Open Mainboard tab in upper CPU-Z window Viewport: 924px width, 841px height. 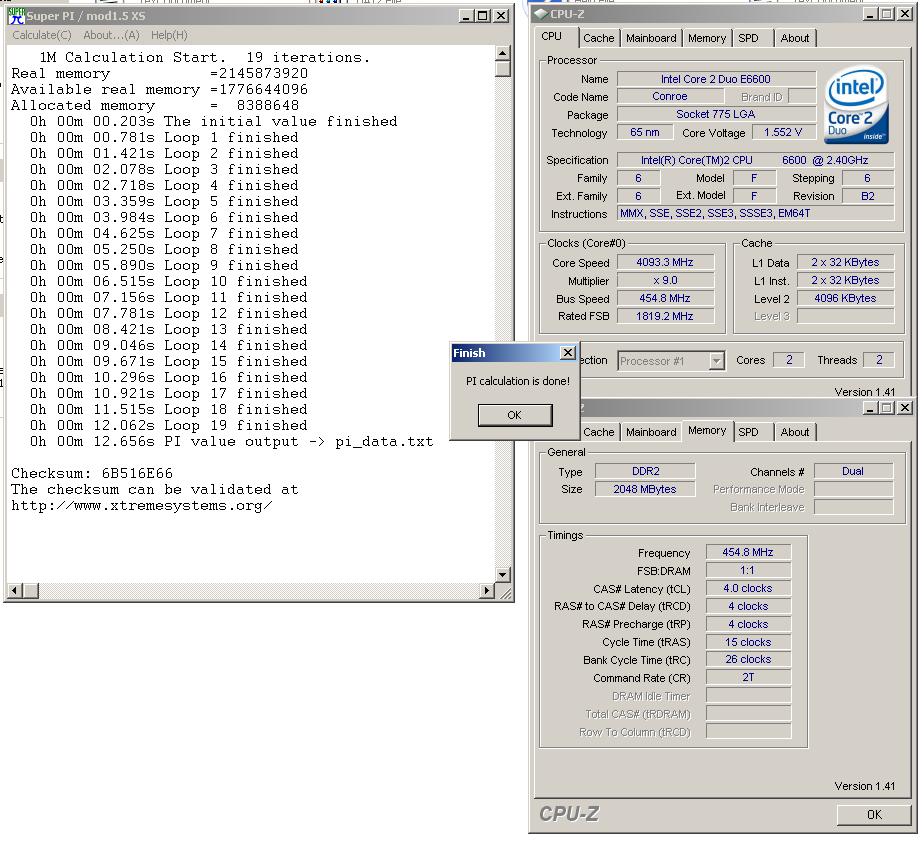(x=651, y=38)
